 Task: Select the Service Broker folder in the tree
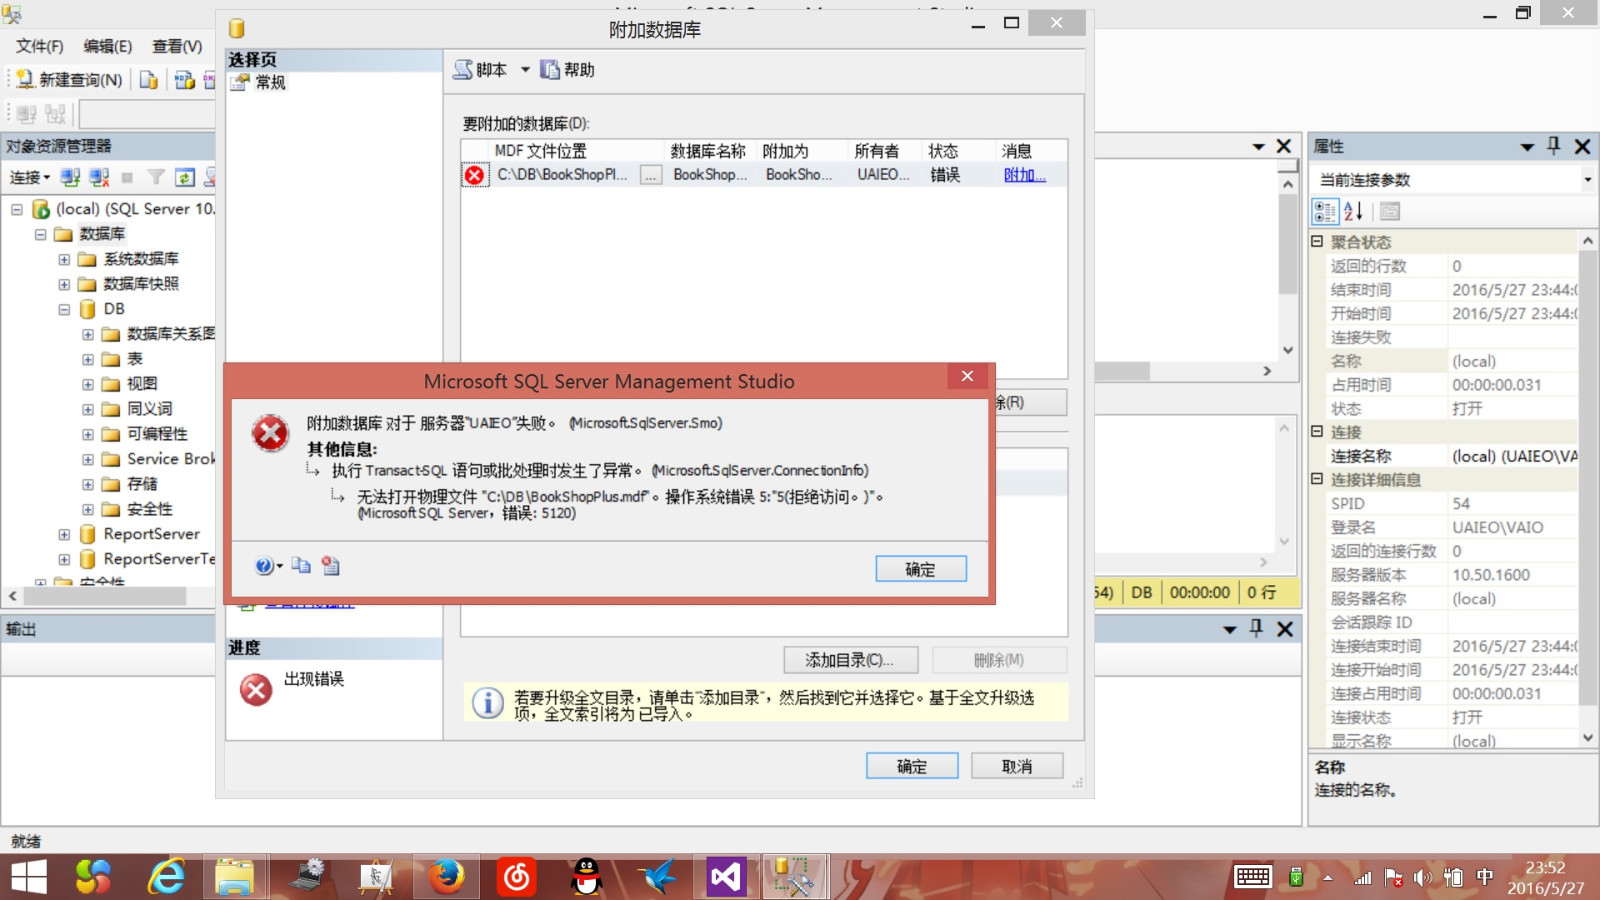point(171,459)
